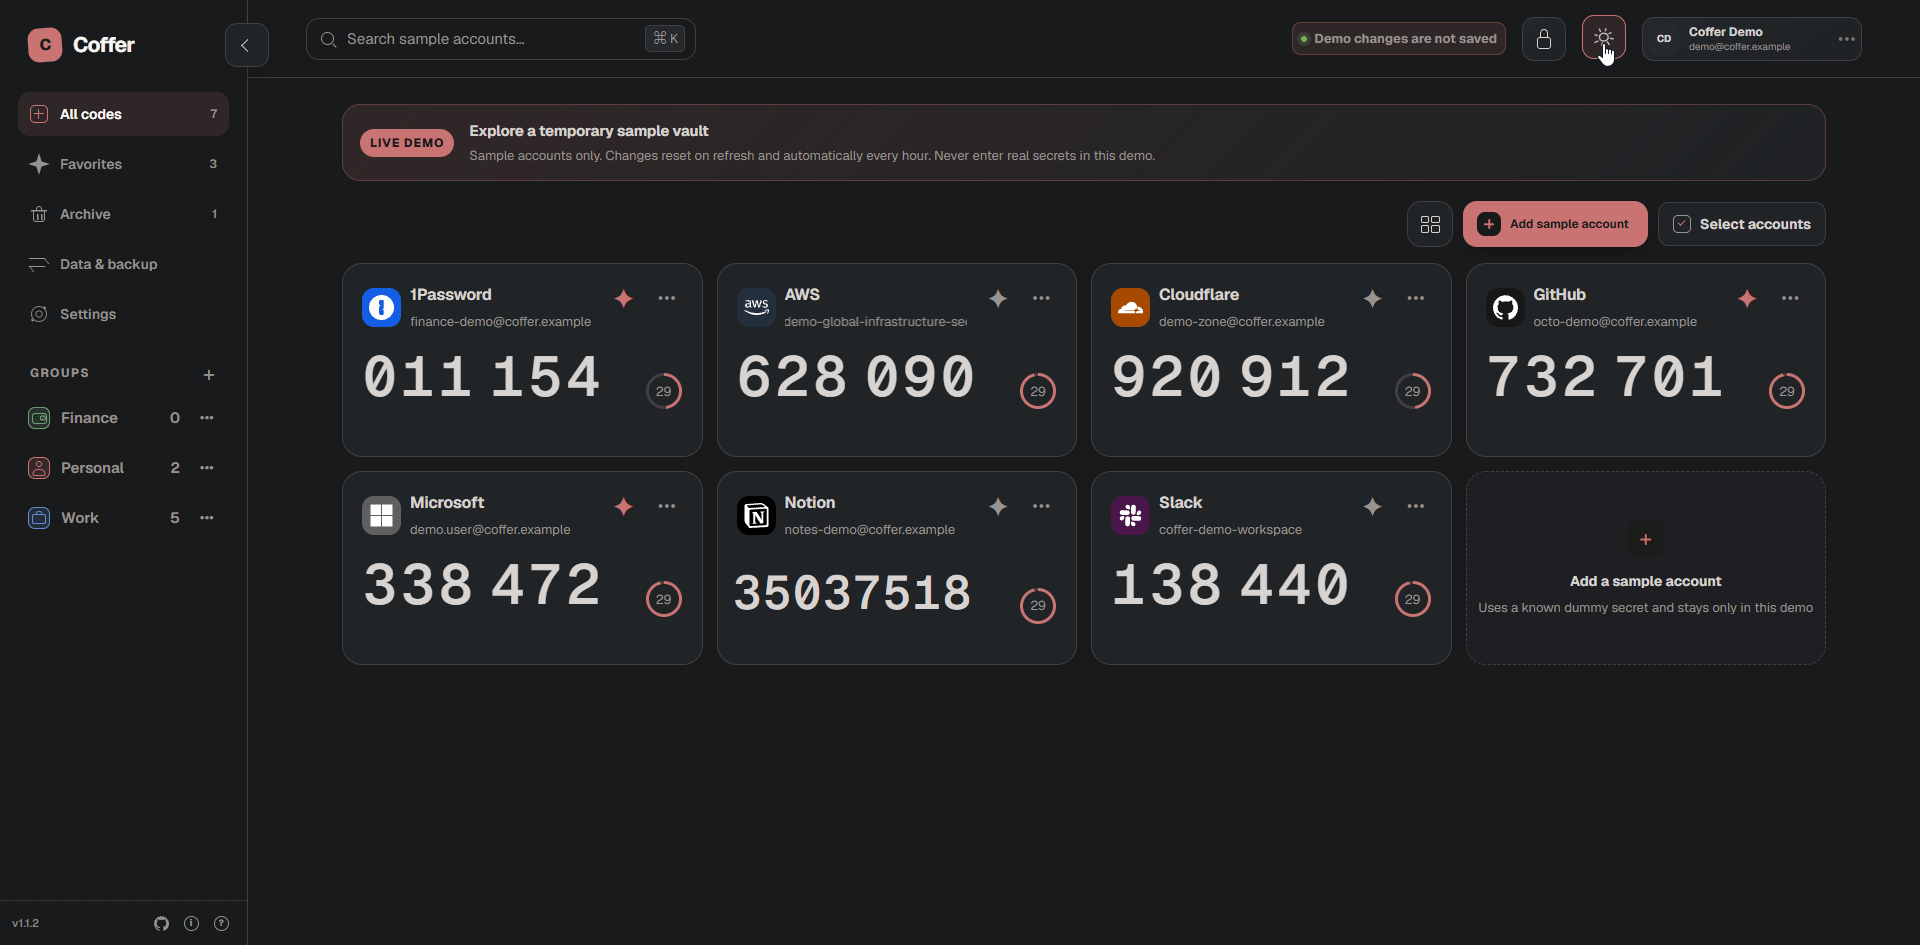Open the Work group options menu
This screenshot has height=945, width=1920.
click(207, 518)
